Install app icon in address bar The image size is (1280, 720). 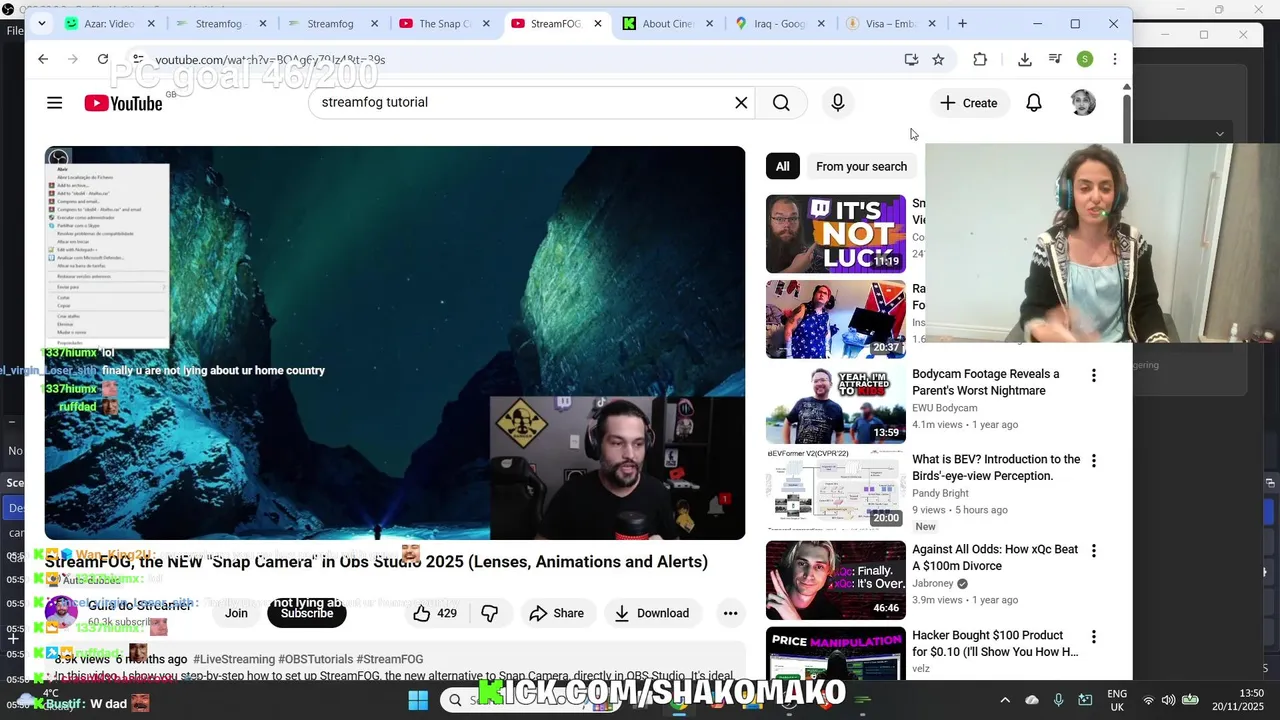[x=911, y=60]
